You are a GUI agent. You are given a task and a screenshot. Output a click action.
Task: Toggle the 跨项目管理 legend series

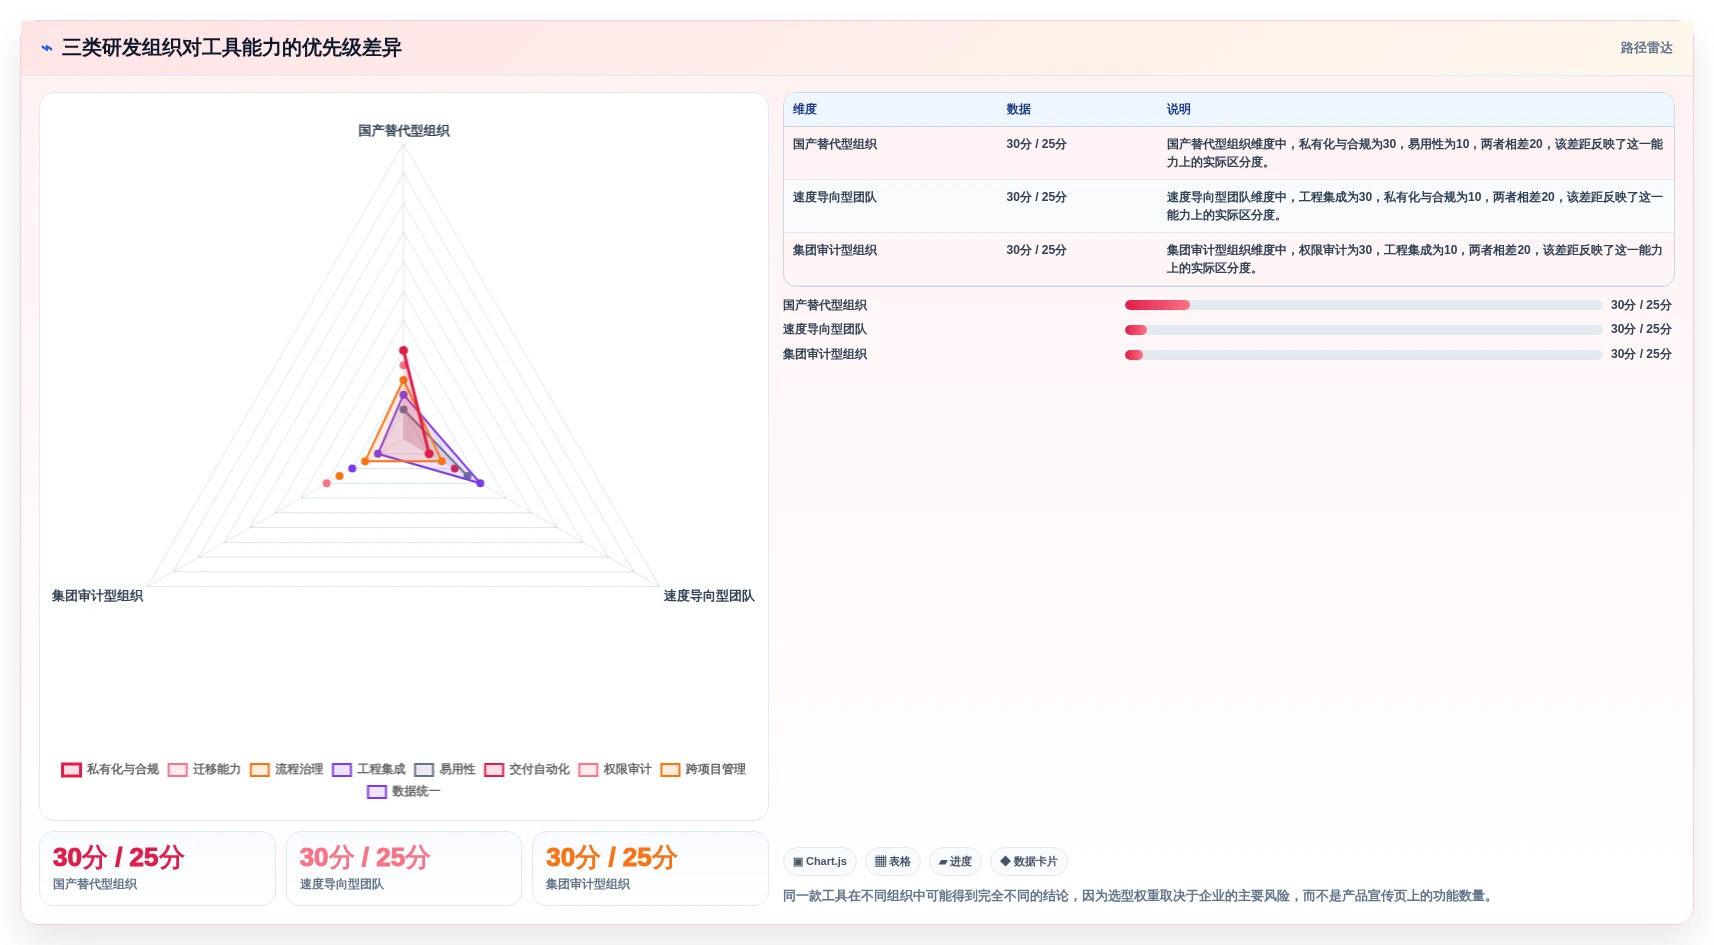(x=703, y=769)
